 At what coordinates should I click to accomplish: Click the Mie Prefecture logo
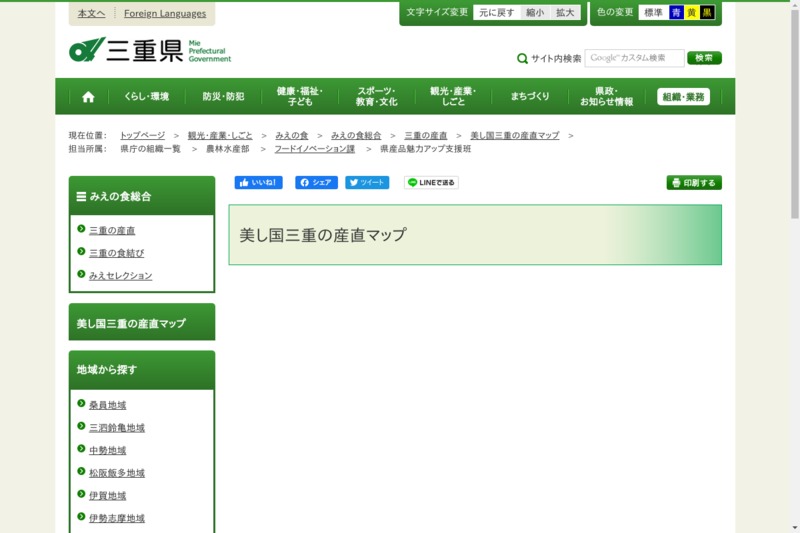pos(149,51)
